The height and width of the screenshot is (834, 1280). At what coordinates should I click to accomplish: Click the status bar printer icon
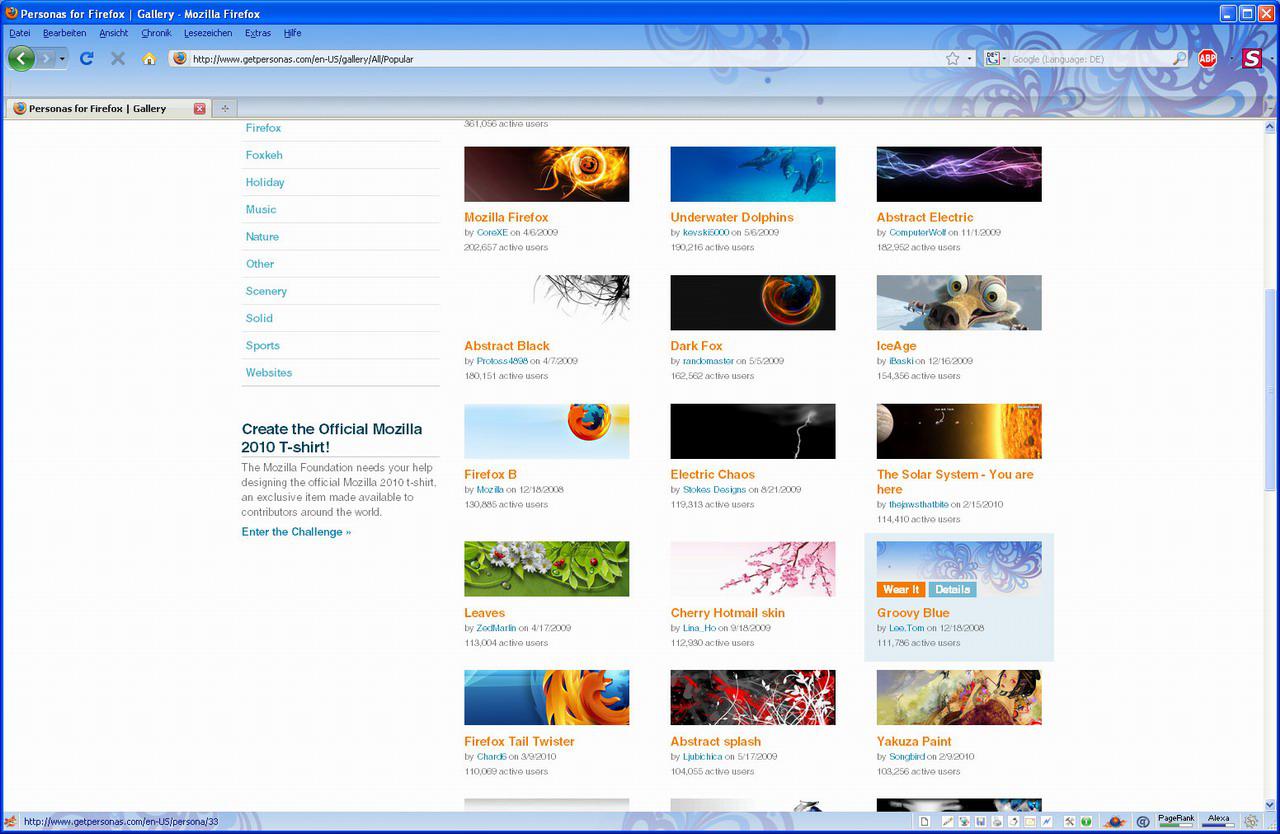point(997,822)
